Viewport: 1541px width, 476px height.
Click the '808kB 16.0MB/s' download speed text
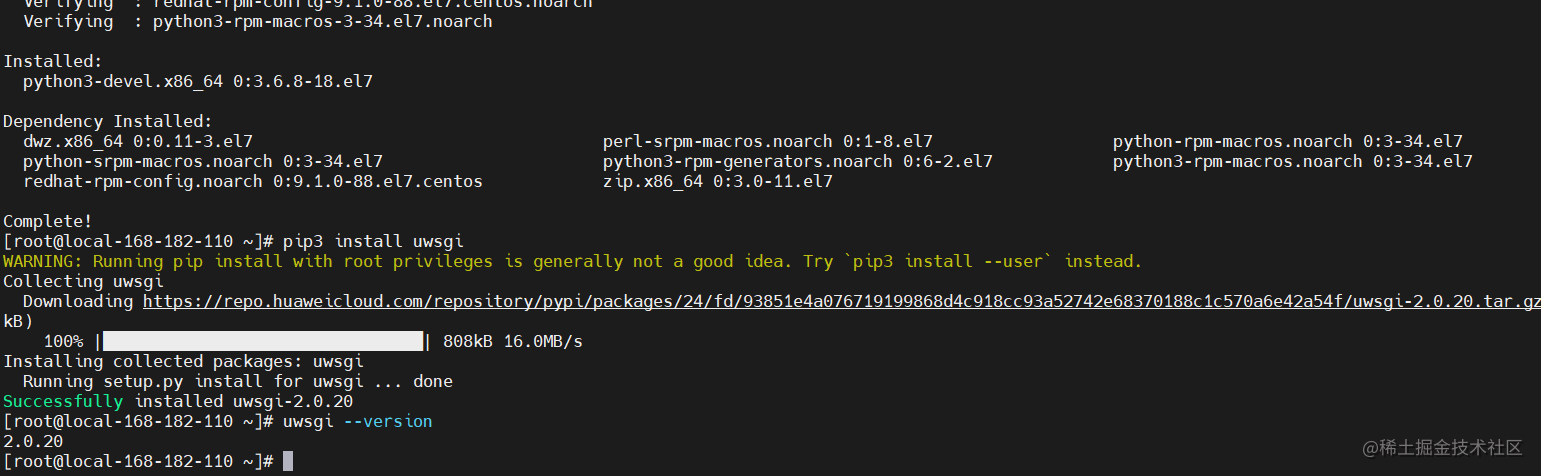[x=513, y=341]
